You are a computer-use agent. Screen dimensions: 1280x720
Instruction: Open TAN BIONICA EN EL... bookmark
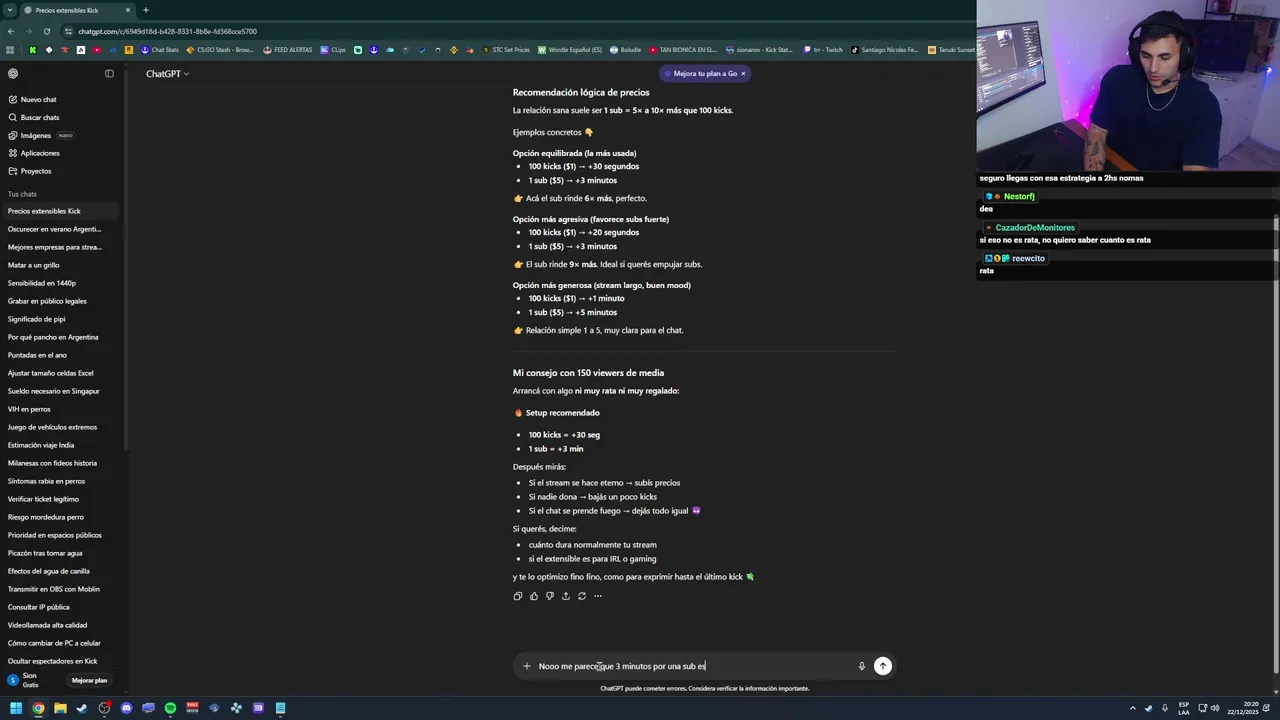coord(683,50)
